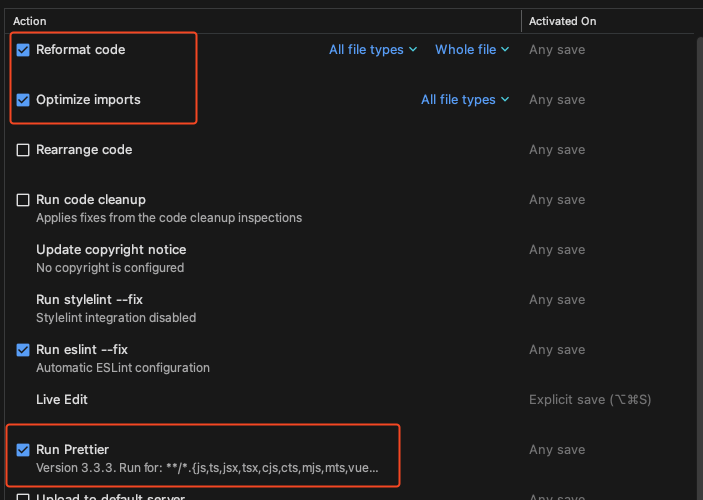Select the Update copyright notice row
This screenshot has height=500, width=703.
pos(111,250)
